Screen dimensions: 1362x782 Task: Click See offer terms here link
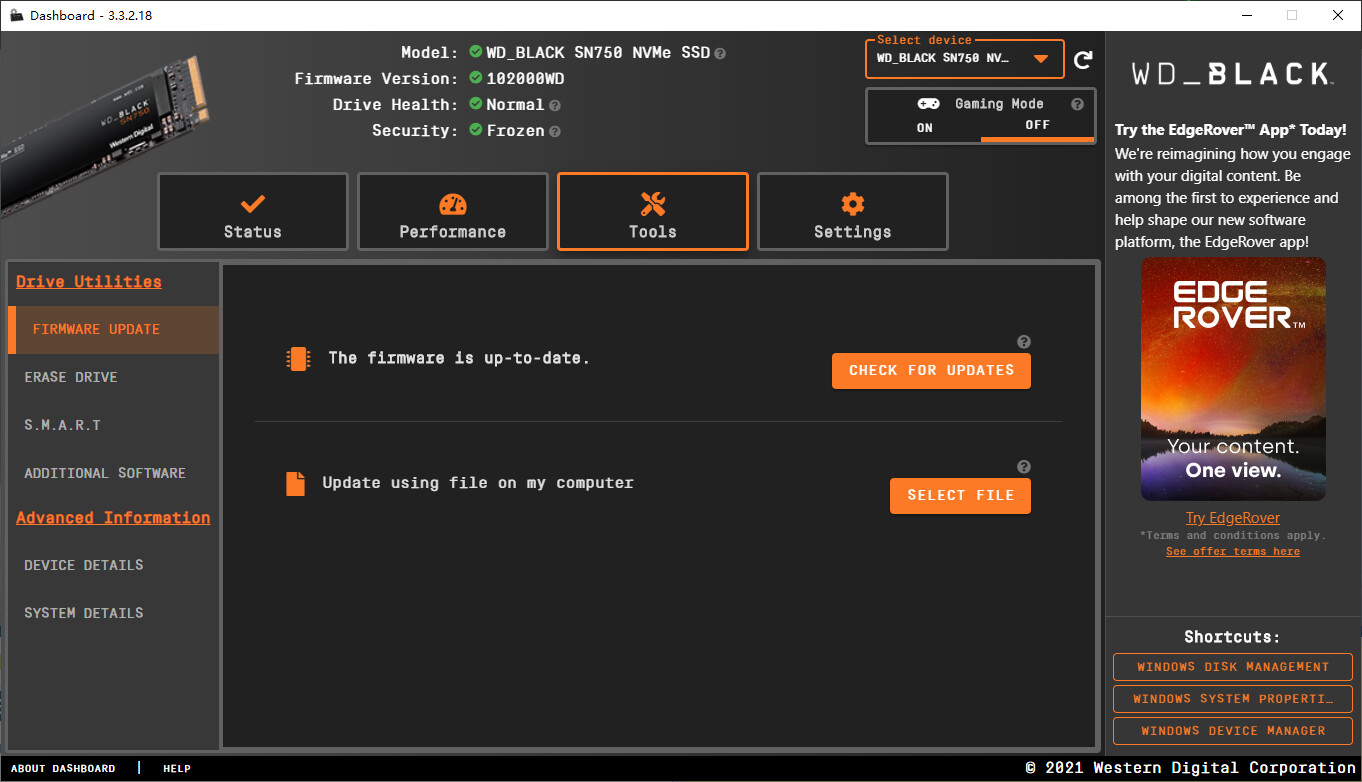coord(1233,552)
